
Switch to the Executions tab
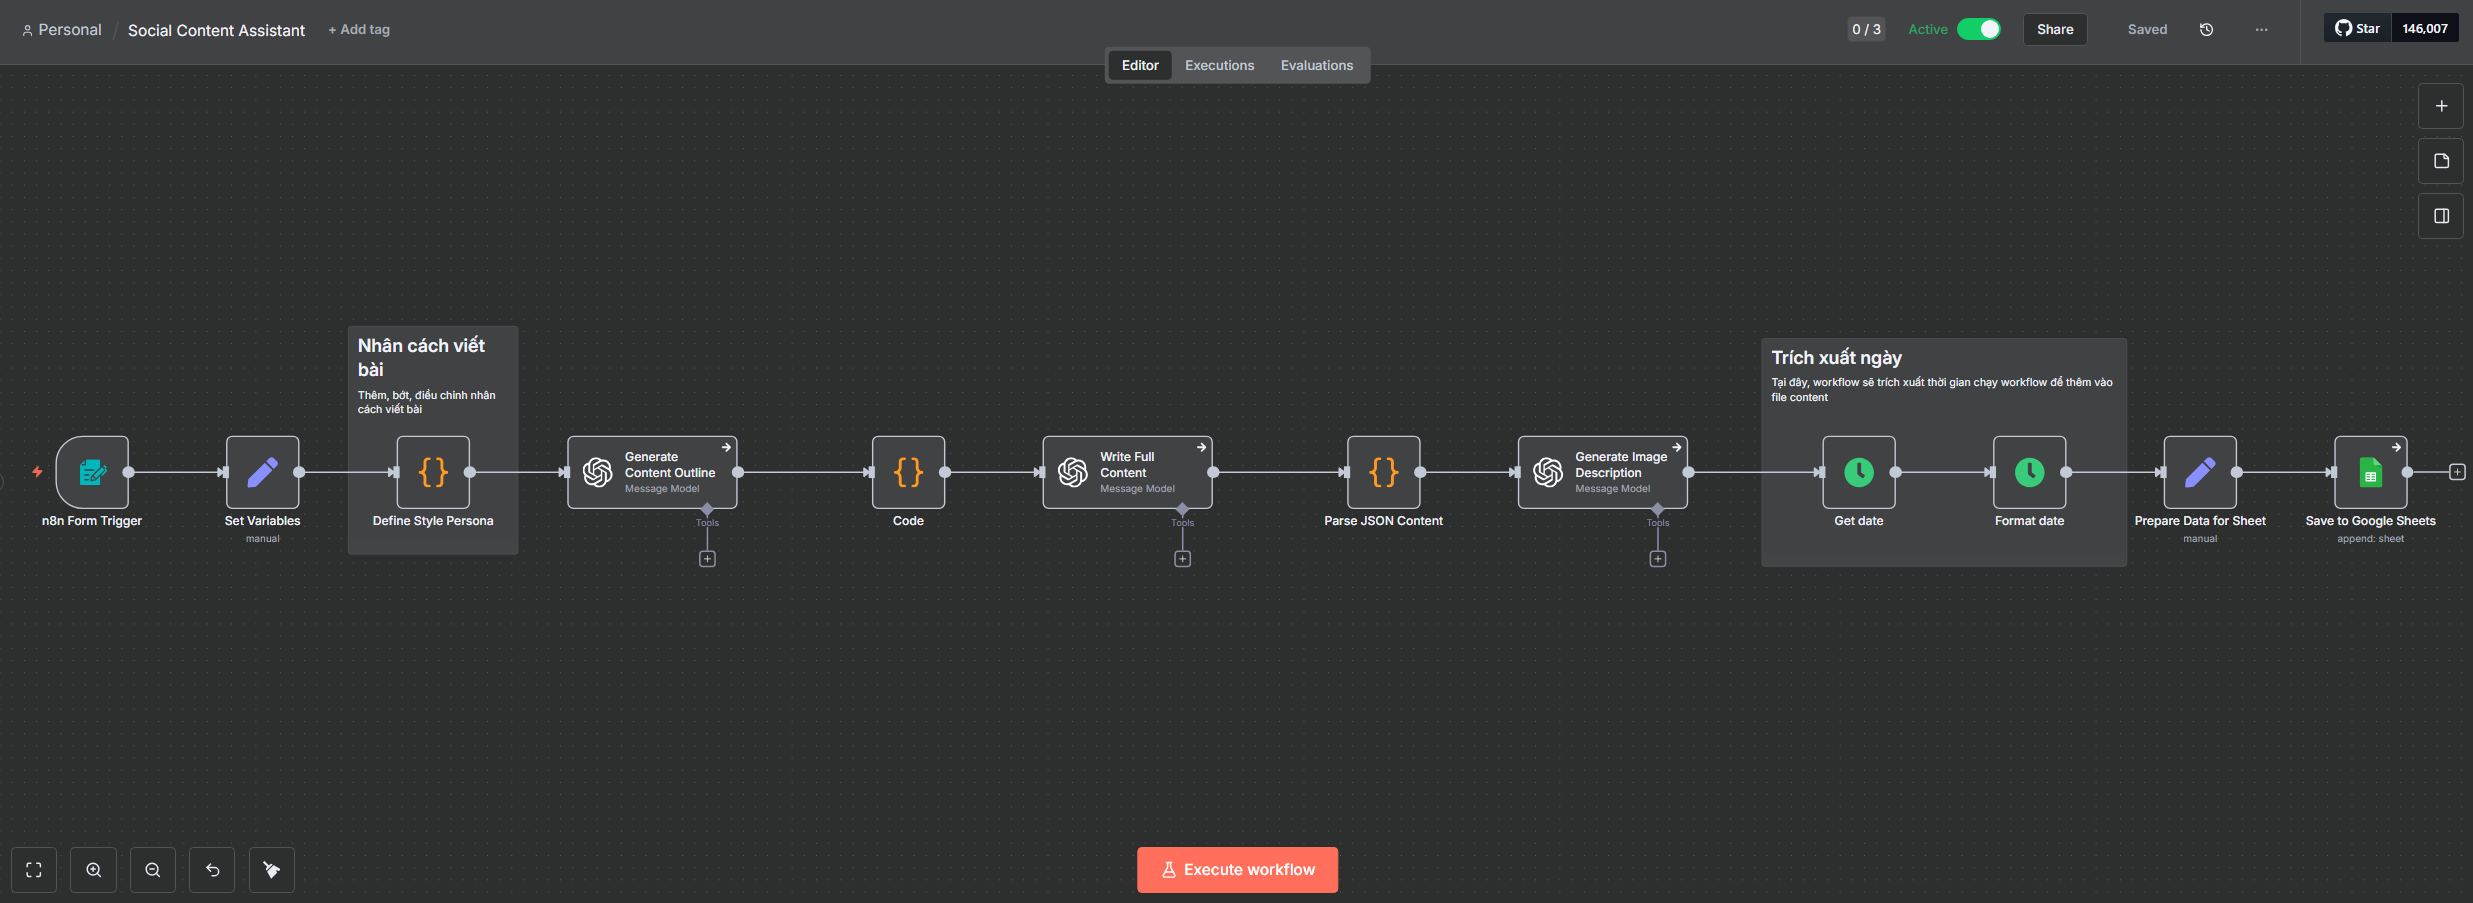pyautogui.click(x=1219, y=66)
